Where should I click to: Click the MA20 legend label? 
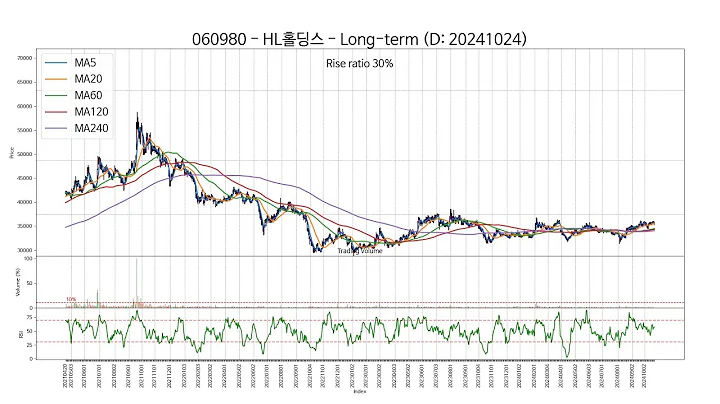coord(88,79)
